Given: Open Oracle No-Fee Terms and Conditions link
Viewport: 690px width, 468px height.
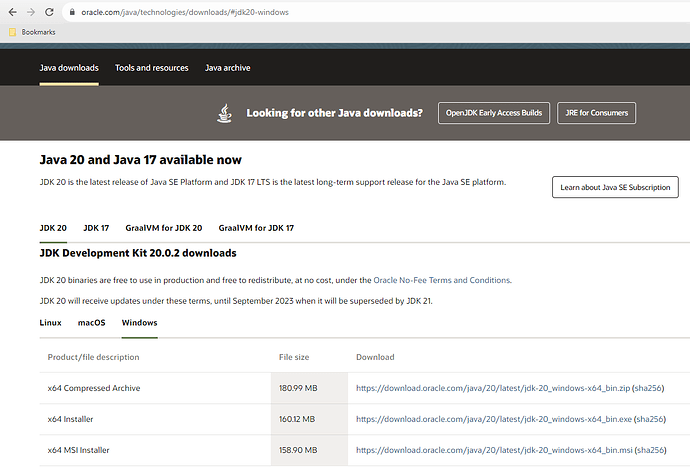Looking at the screenshot, I should (x=442, y=280).
